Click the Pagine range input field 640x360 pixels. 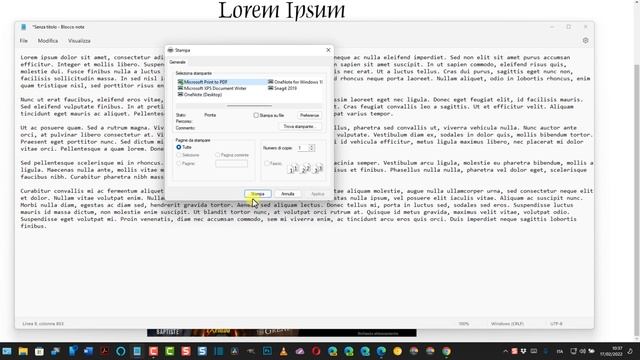click(231, 163)
